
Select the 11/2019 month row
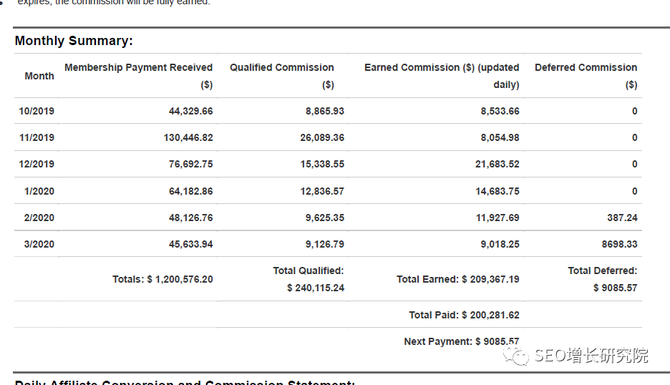pyautogui.click(x=328, y=138)
